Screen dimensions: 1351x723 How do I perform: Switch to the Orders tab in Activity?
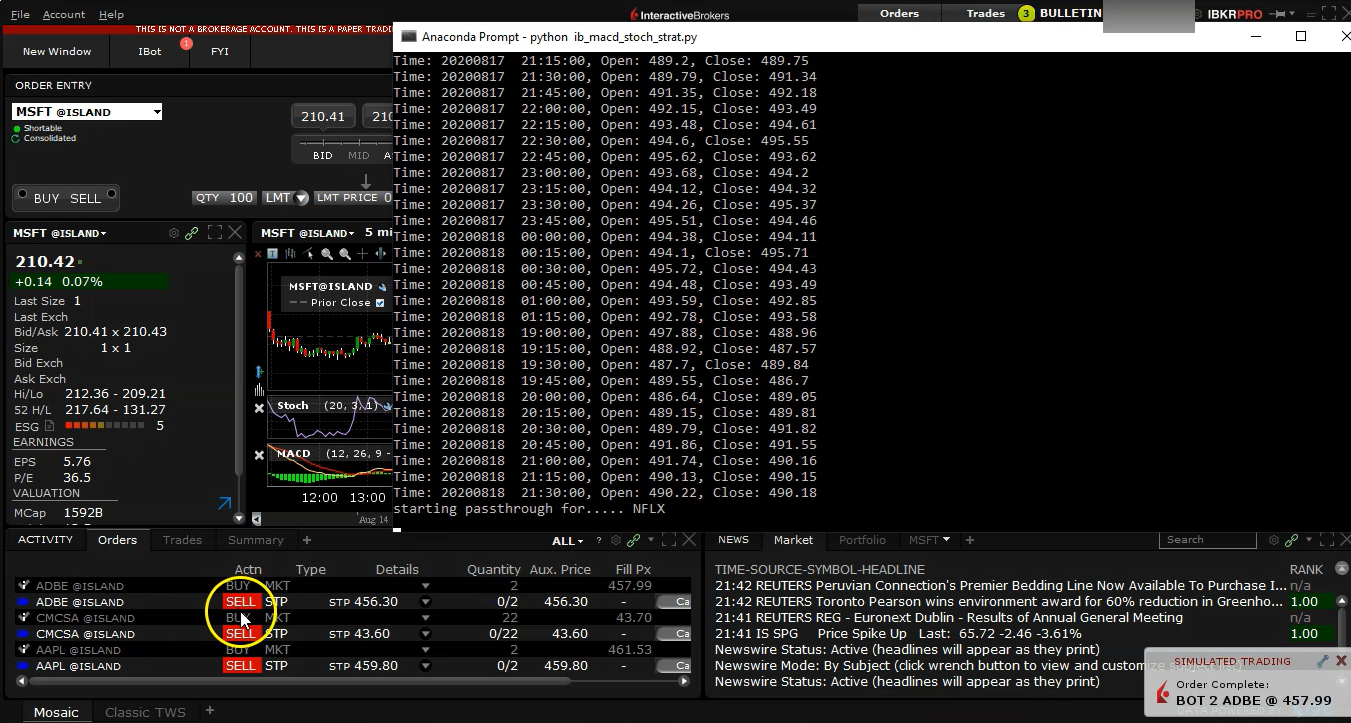[x=117, y=540]
